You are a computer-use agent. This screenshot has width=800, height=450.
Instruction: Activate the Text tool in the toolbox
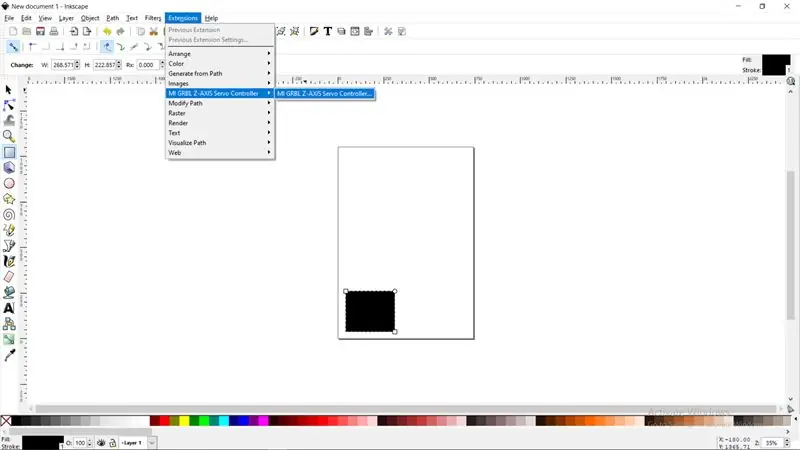click(9, 308)
